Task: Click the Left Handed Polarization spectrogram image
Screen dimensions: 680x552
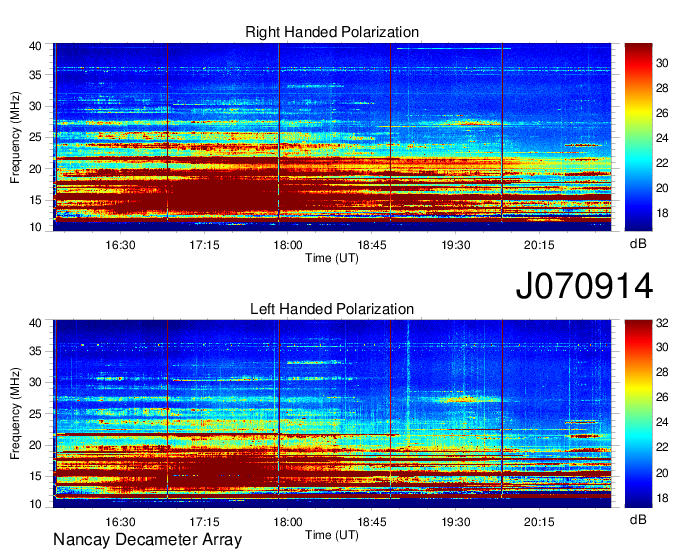Action: pyautogui.click(x=332, y=414)
